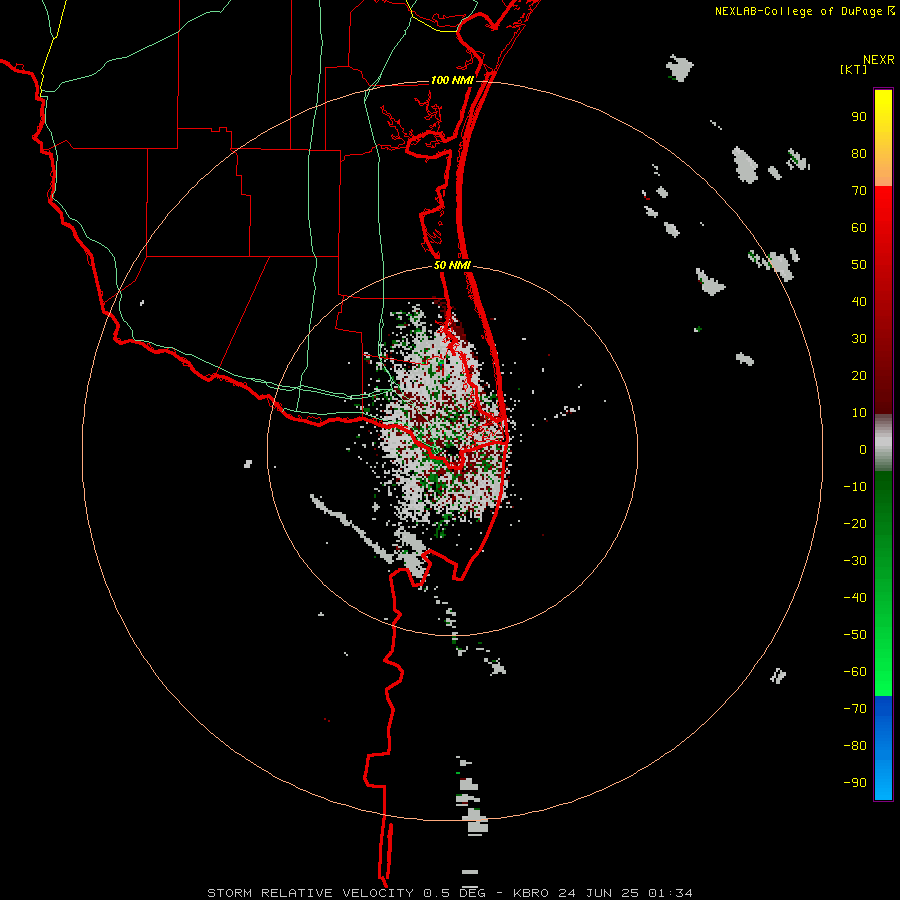Click the -30 scale label
Image resolution: width=900 pixels, height=900 pixels.
pos(855,561)
